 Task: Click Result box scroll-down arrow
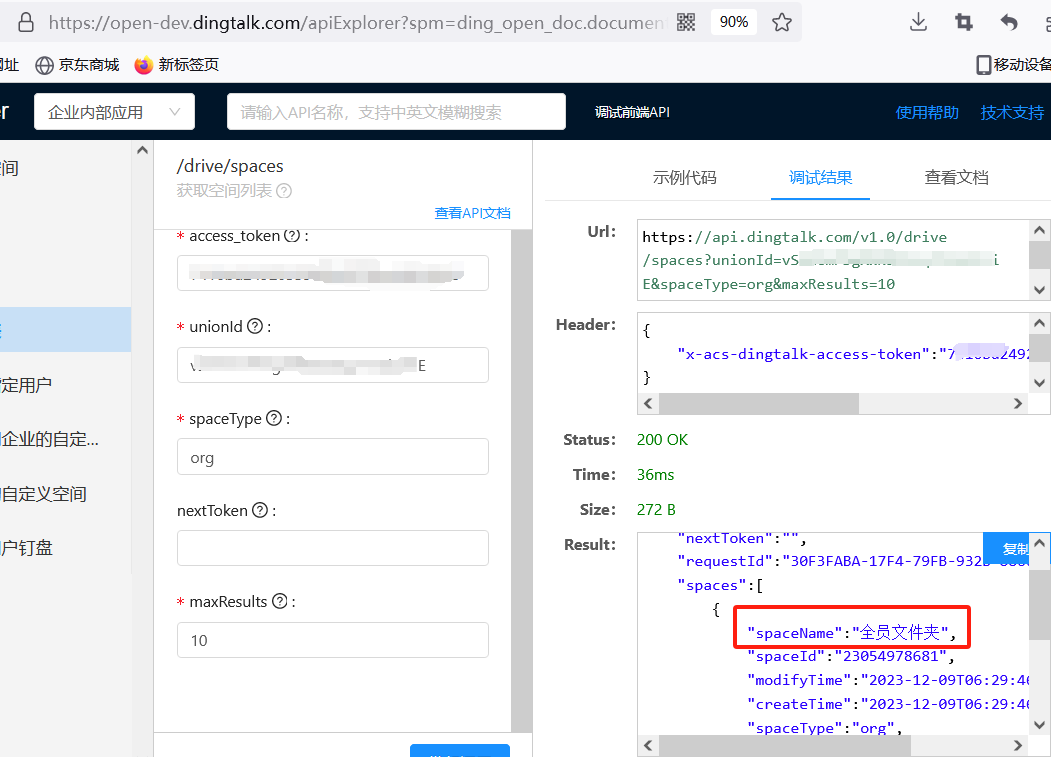(x=1039, y=725)
